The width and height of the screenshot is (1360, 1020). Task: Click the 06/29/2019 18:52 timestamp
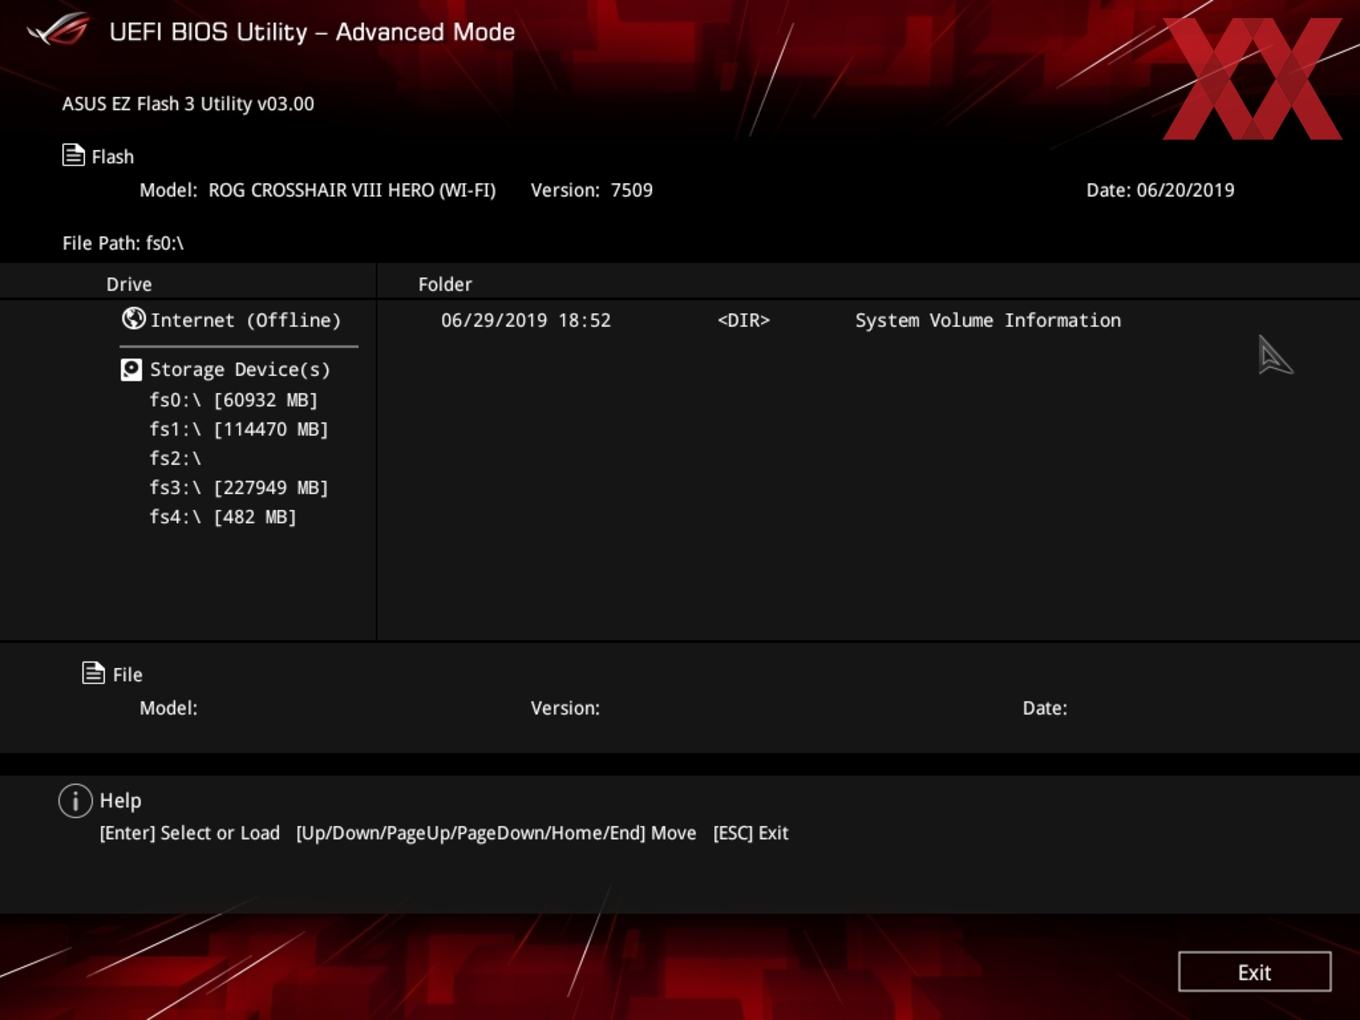pyautogui.click(x=526, y=320)
